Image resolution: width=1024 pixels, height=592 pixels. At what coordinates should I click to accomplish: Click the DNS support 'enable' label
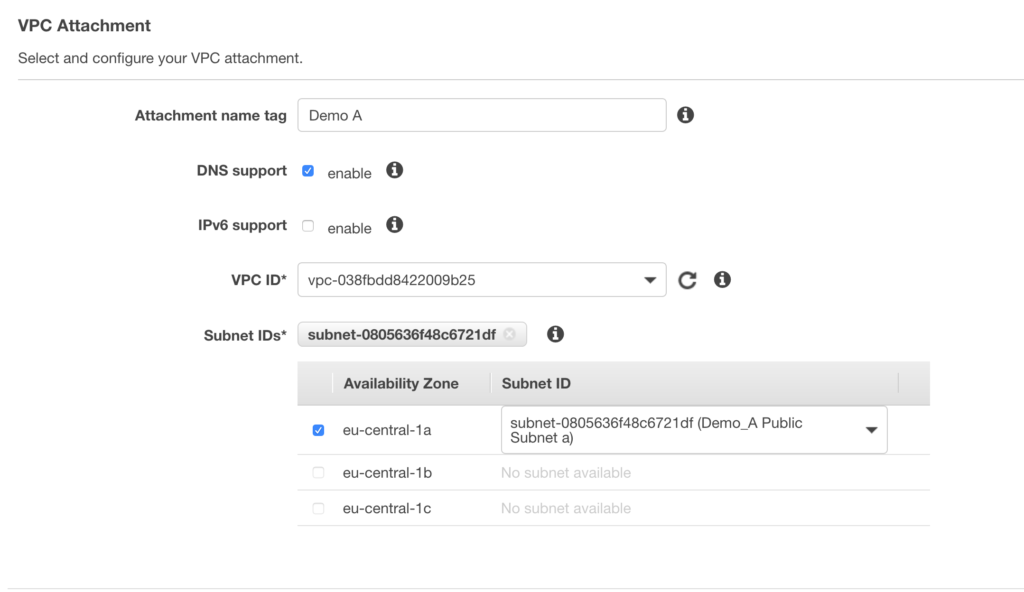coord(349,173)
